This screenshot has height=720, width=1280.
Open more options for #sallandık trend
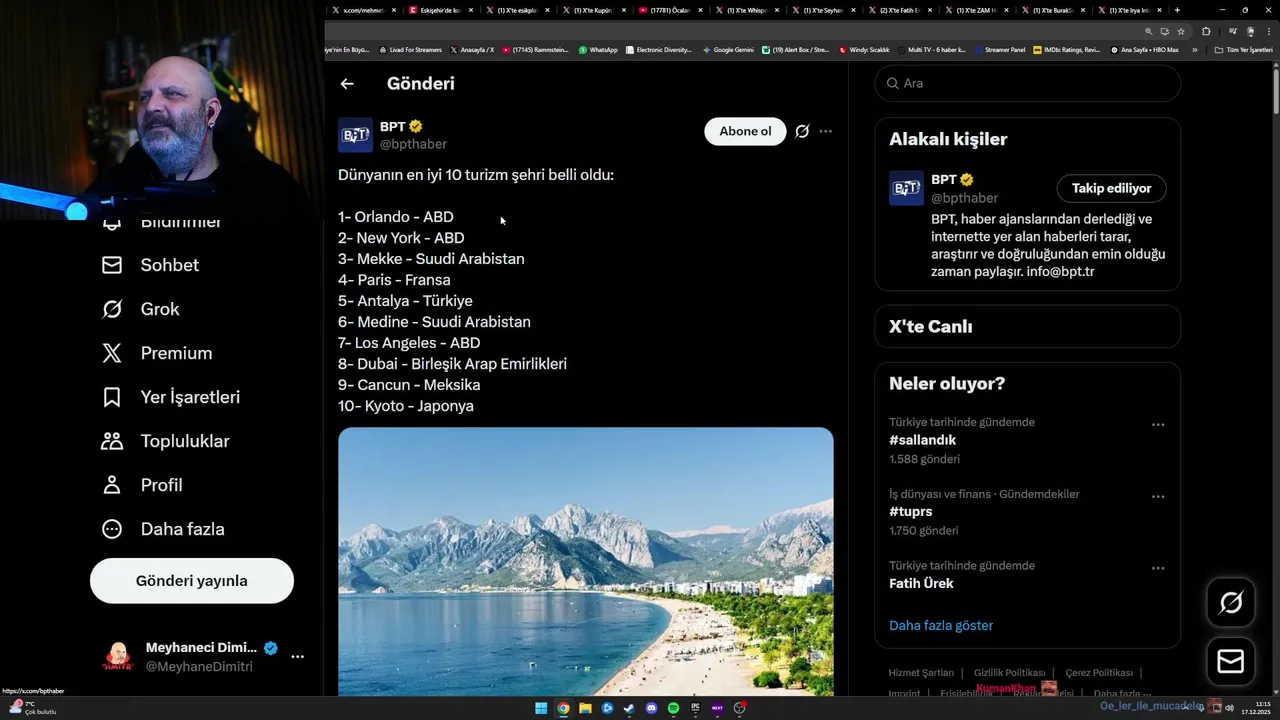[1158, 425]
